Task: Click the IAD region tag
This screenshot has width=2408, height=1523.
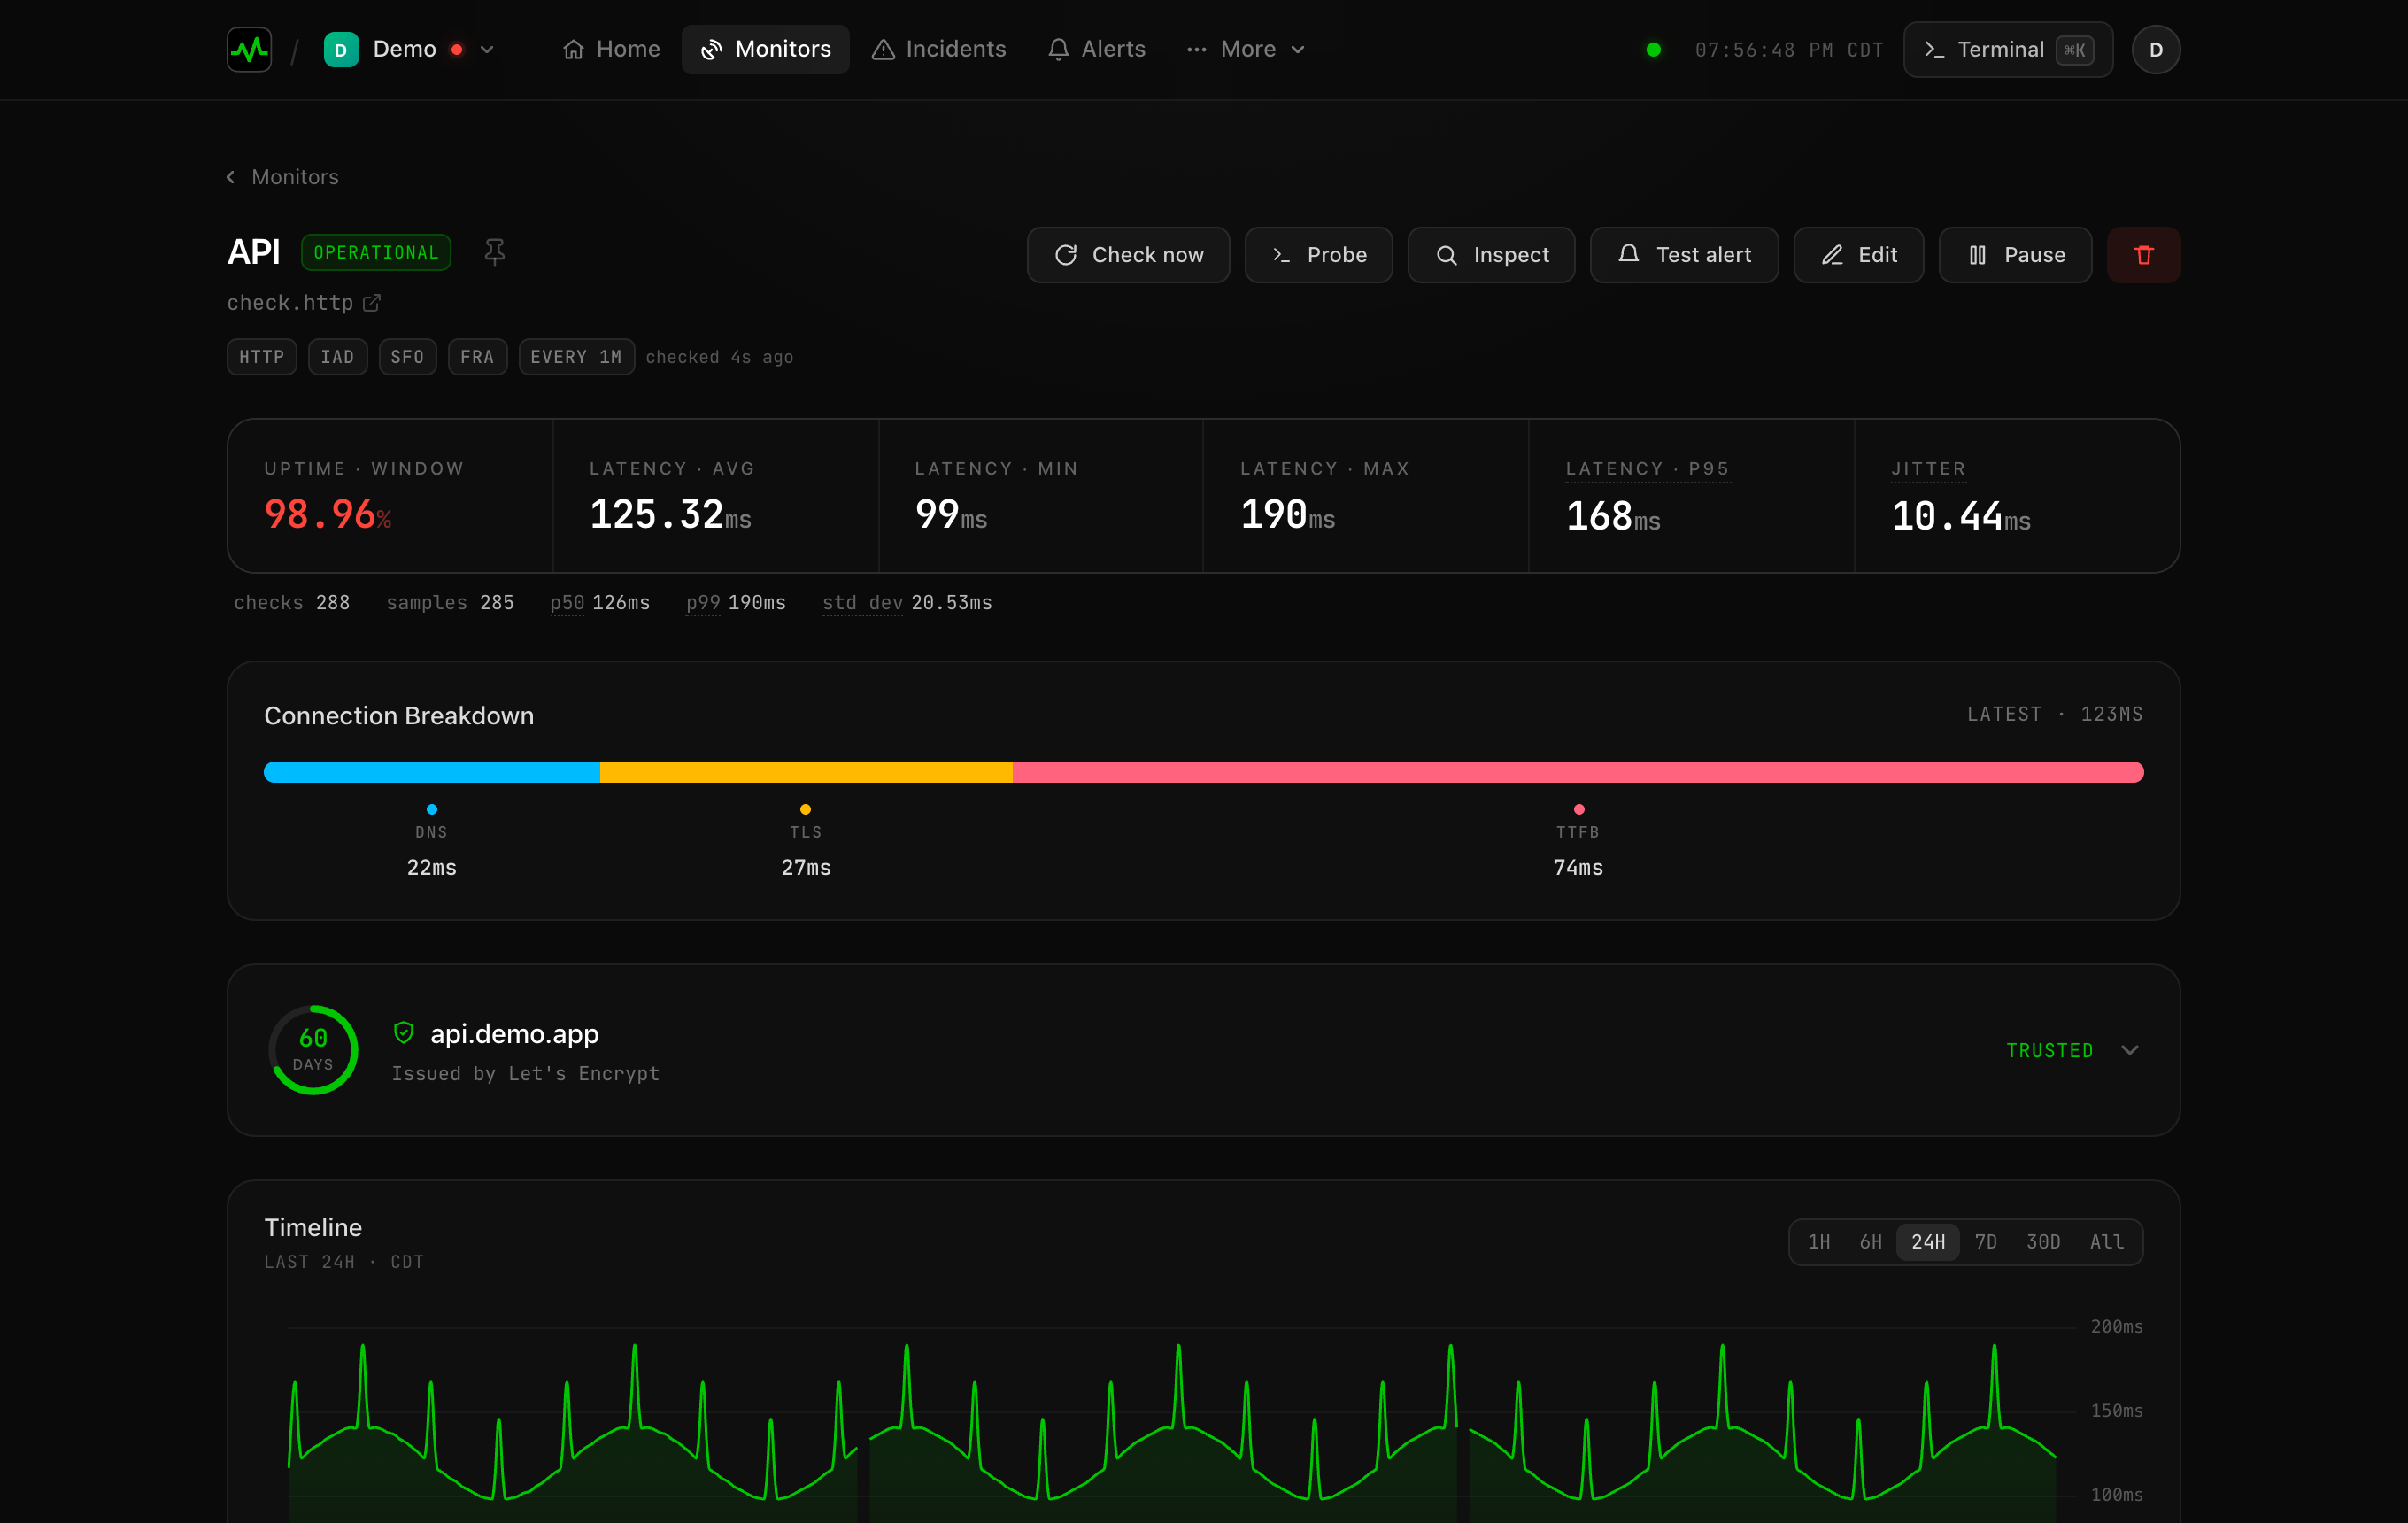Action: [x=338, y=357]
